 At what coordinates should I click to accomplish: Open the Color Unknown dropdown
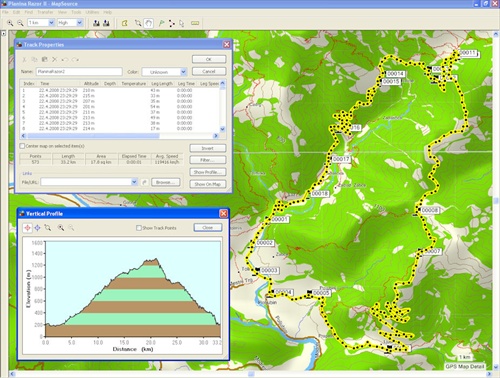coord(183,72)
